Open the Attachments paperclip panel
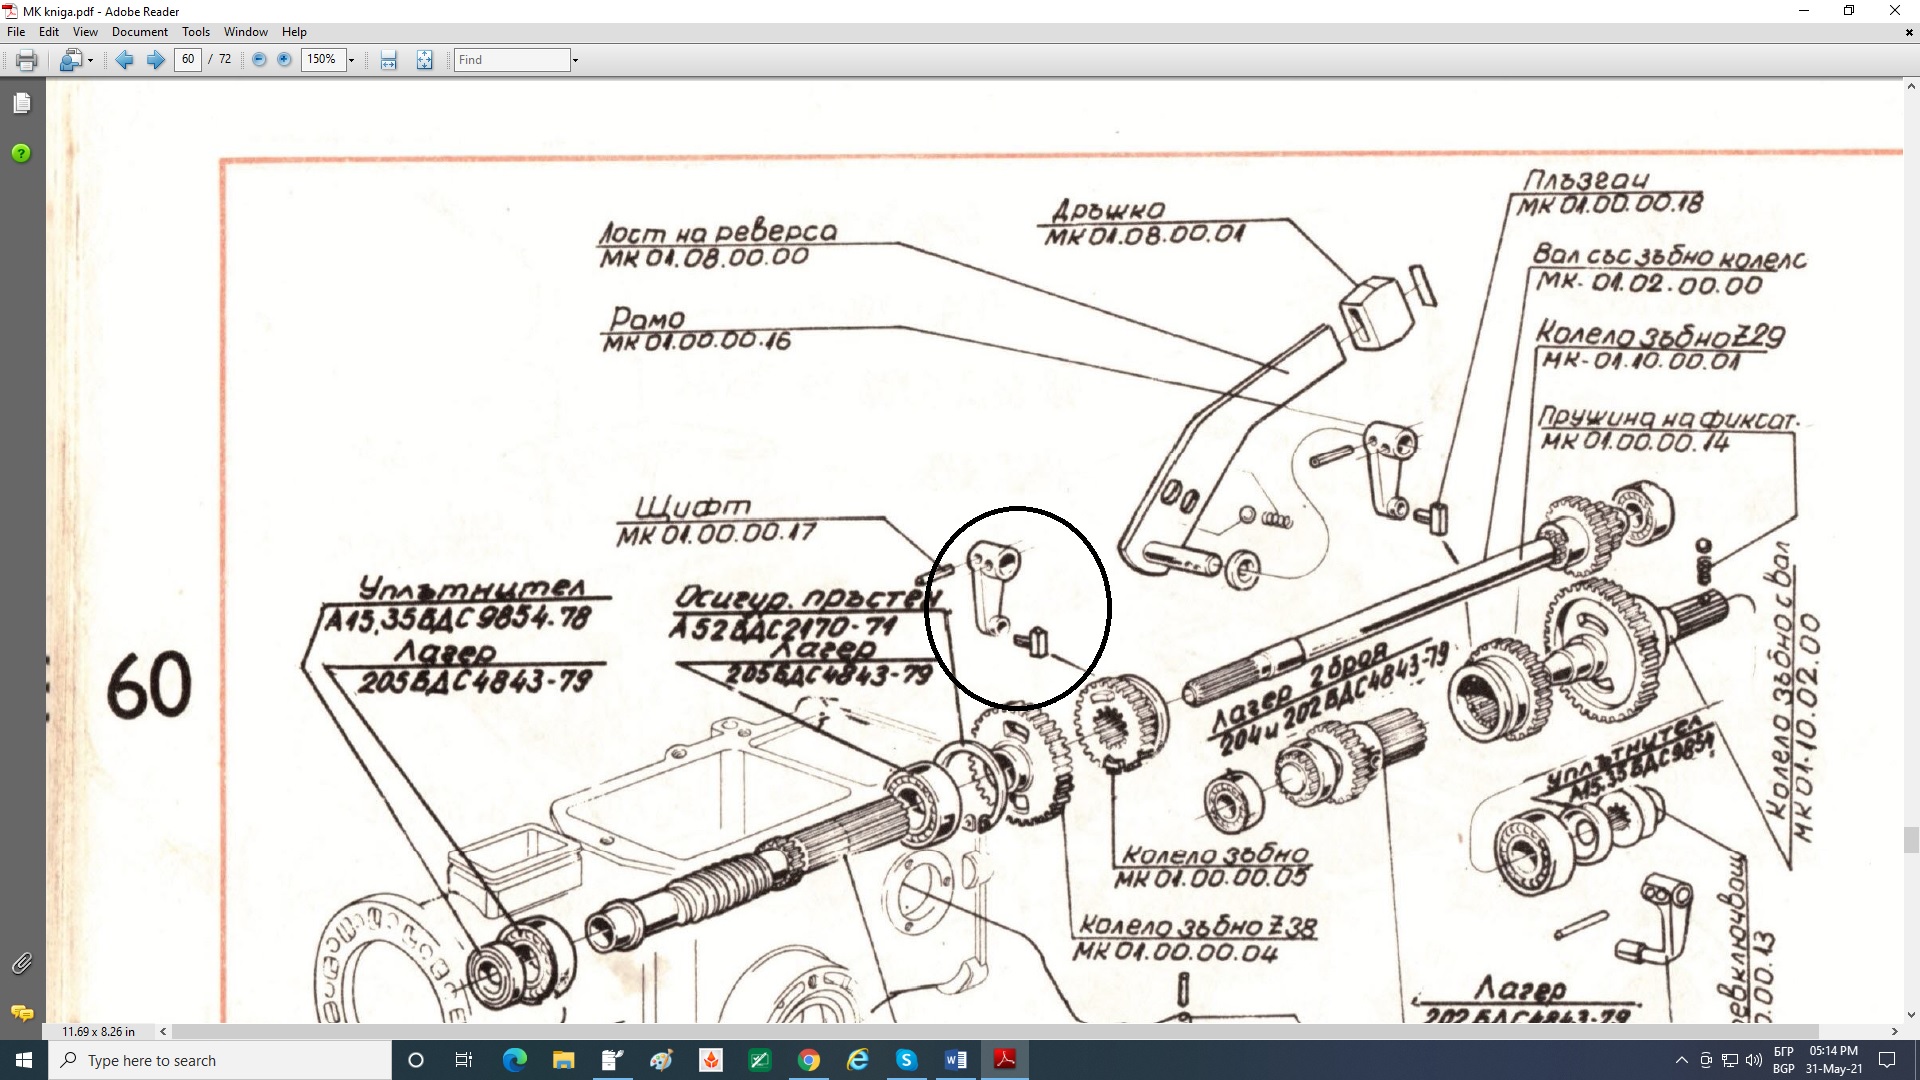The image size is (1920, 1080). point(22,963)
